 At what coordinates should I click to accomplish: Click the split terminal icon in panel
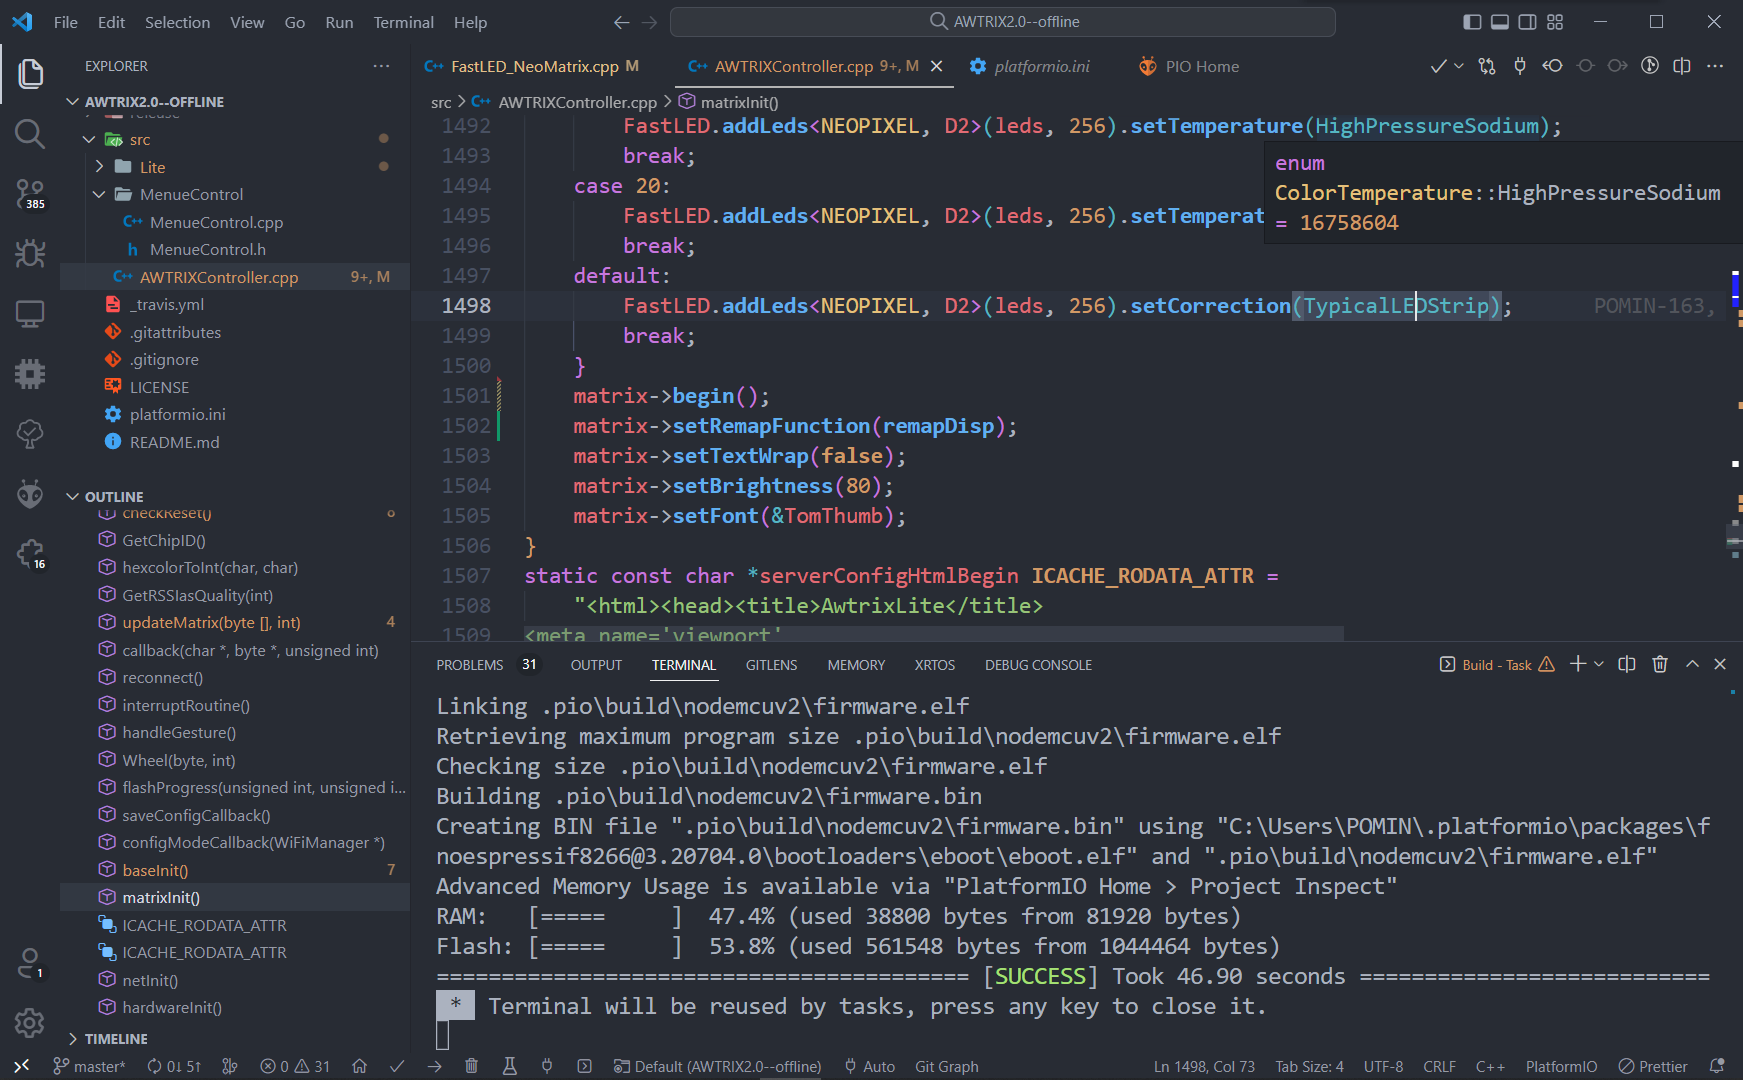click(1627, 664)
